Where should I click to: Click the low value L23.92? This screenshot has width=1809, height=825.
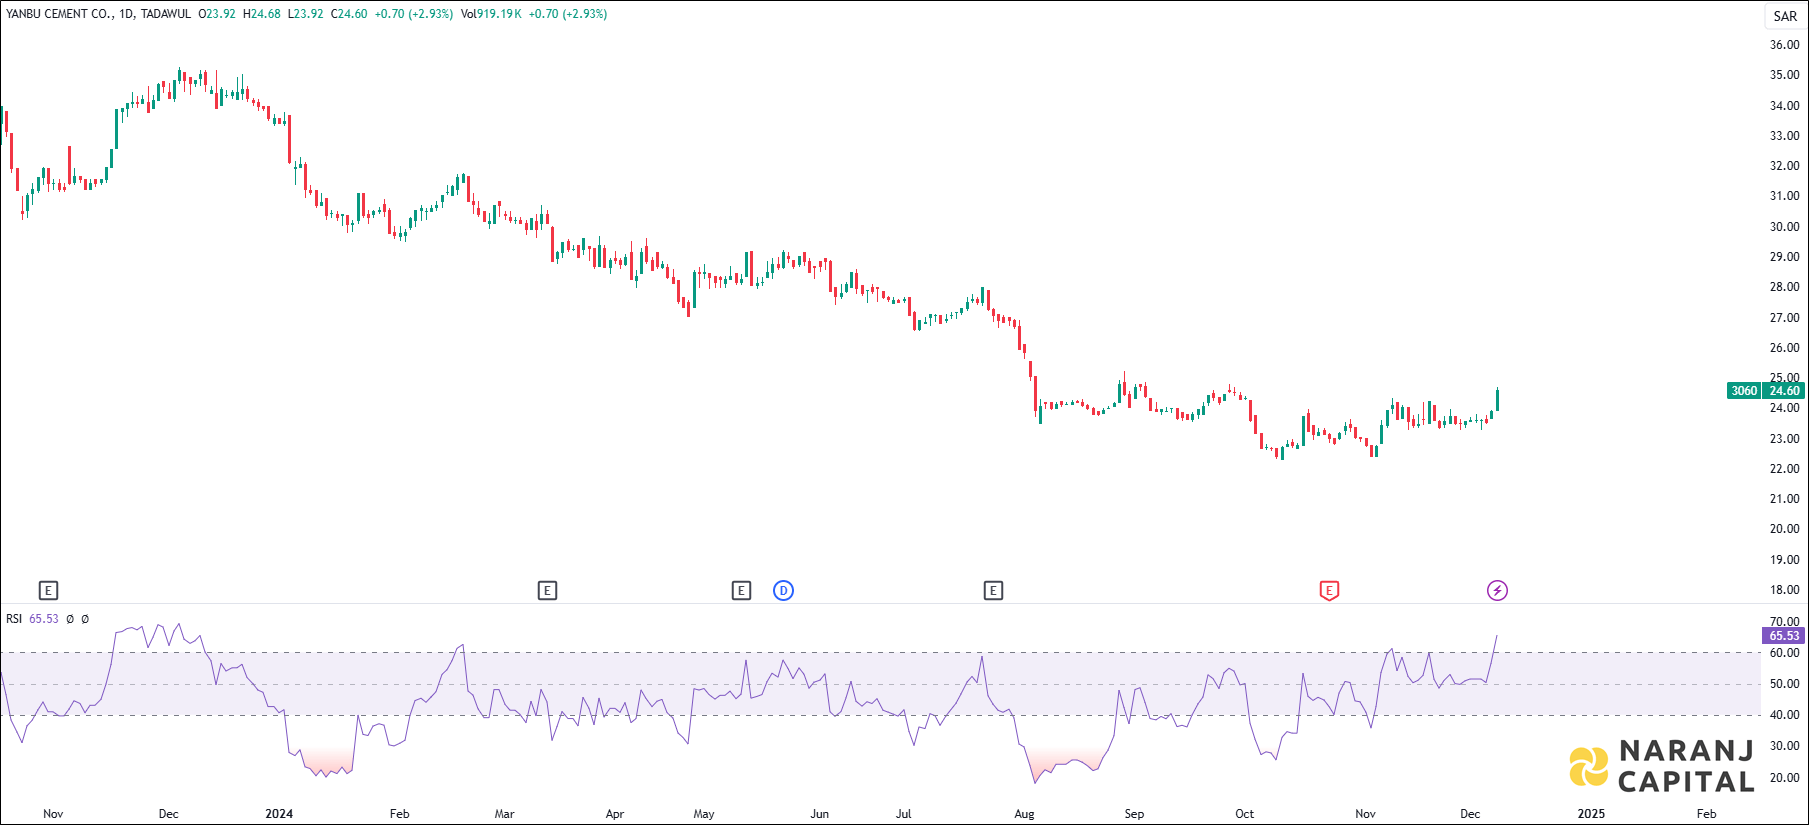pos(305,14)
